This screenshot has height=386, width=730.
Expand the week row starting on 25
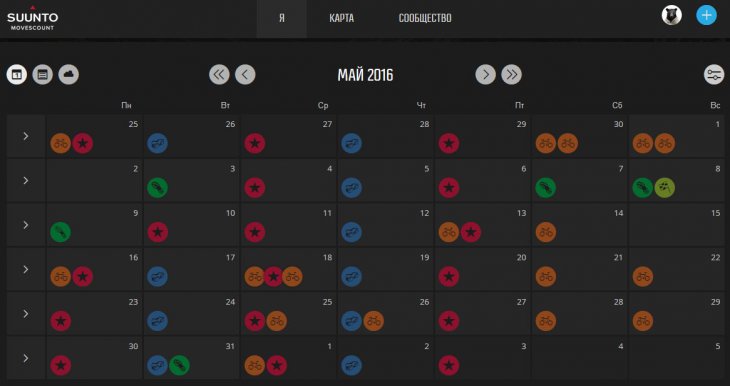click(x=26, y=136)
